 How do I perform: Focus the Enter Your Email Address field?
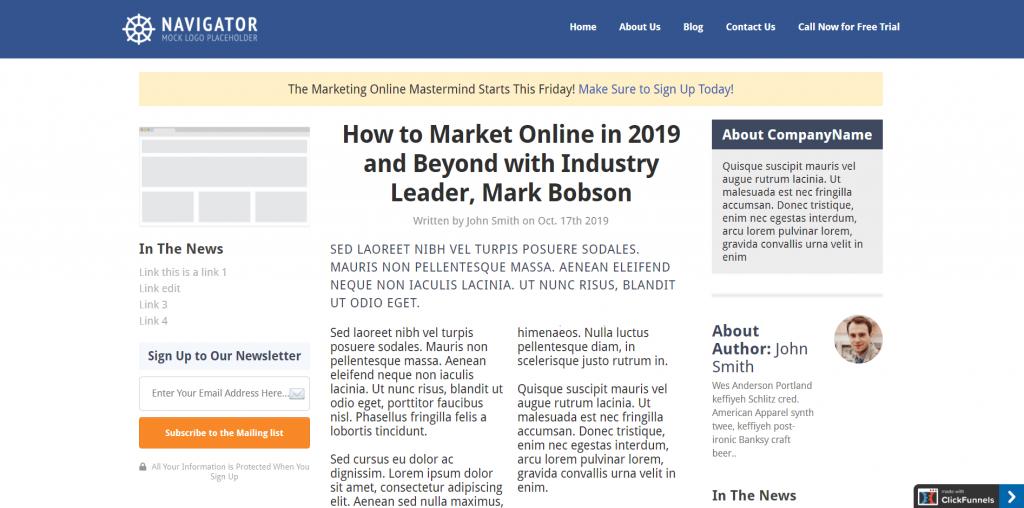point(224,393)
